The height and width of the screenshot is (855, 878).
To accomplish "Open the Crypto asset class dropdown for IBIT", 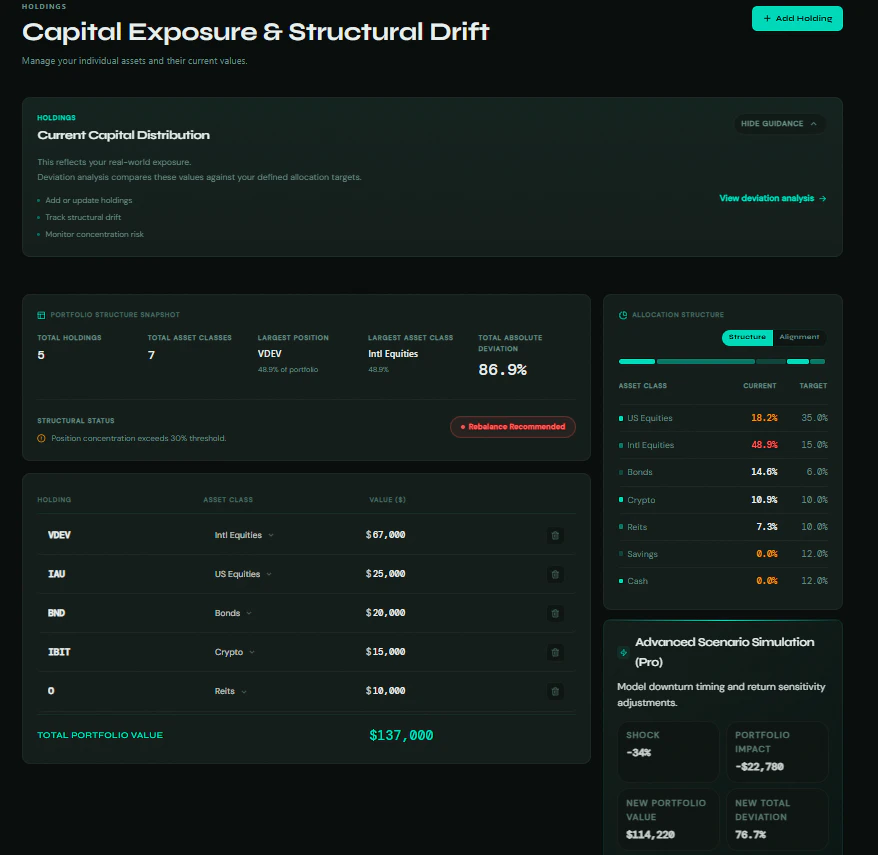I will pos(234,652).
